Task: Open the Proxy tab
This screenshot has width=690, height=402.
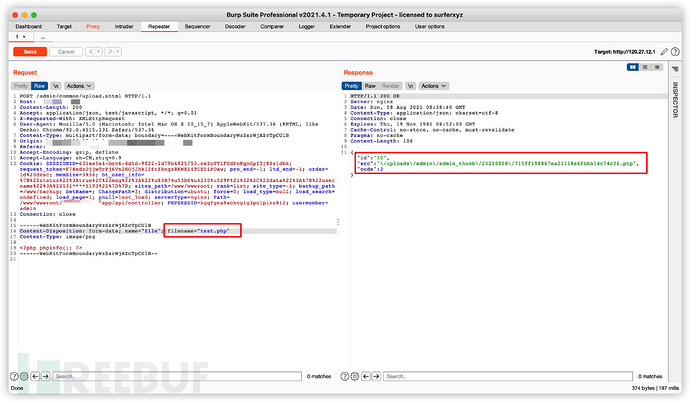Action: [x=93, y=26]
